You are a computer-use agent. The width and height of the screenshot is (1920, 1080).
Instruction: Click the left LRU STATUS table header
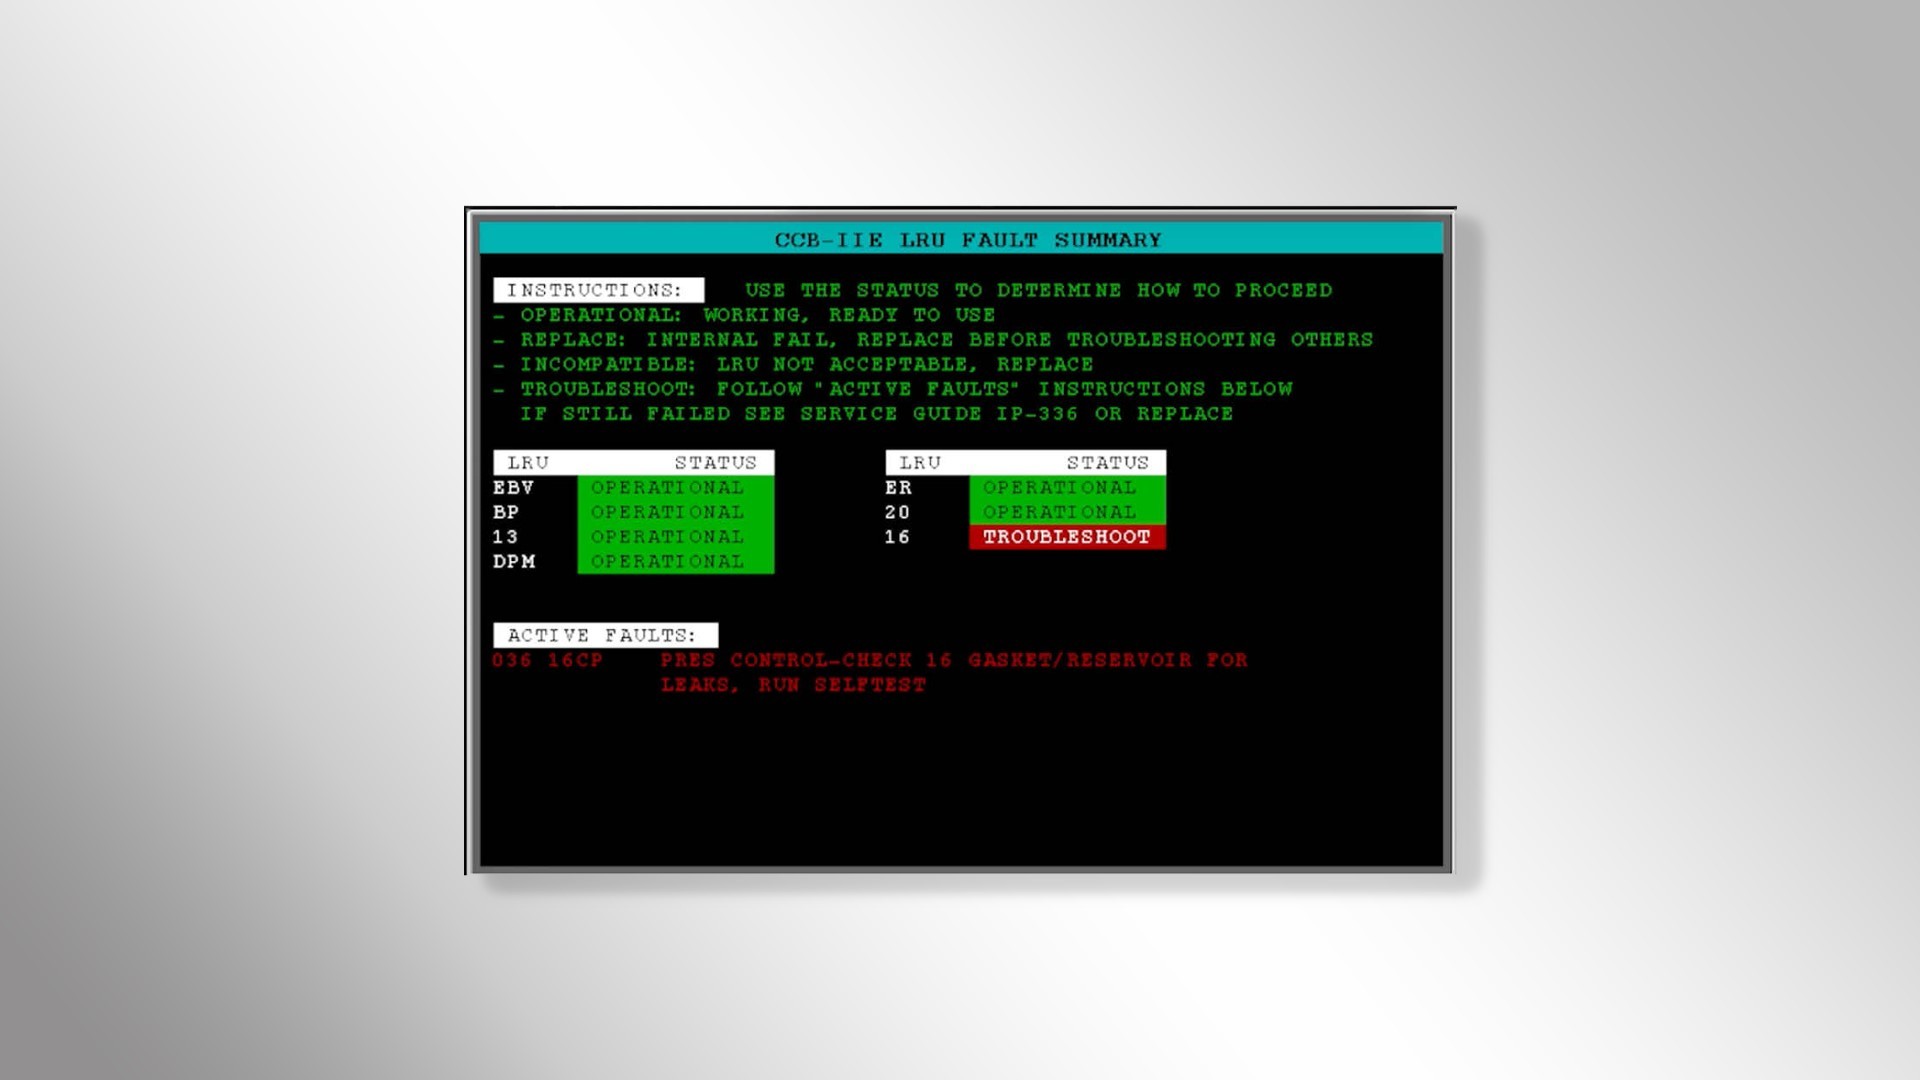tap(633, 463)
